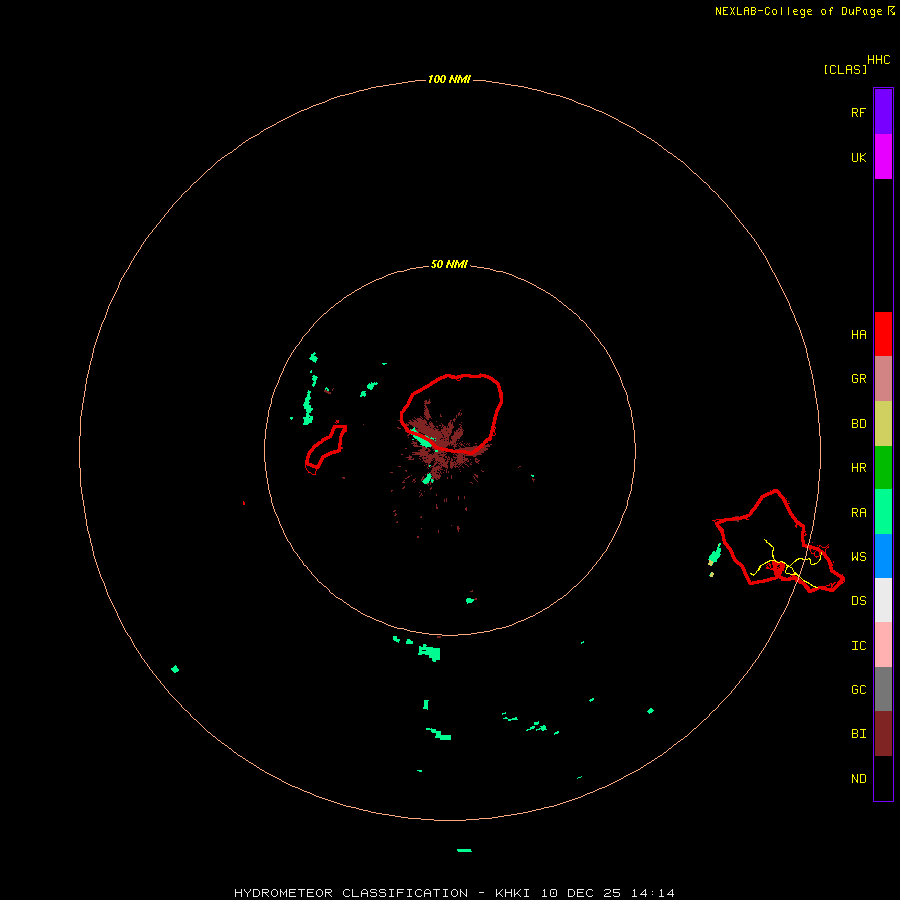Screen dimensions: 900x900
Task: Click the '14:14' timestamp
Action: coord(652,893)
